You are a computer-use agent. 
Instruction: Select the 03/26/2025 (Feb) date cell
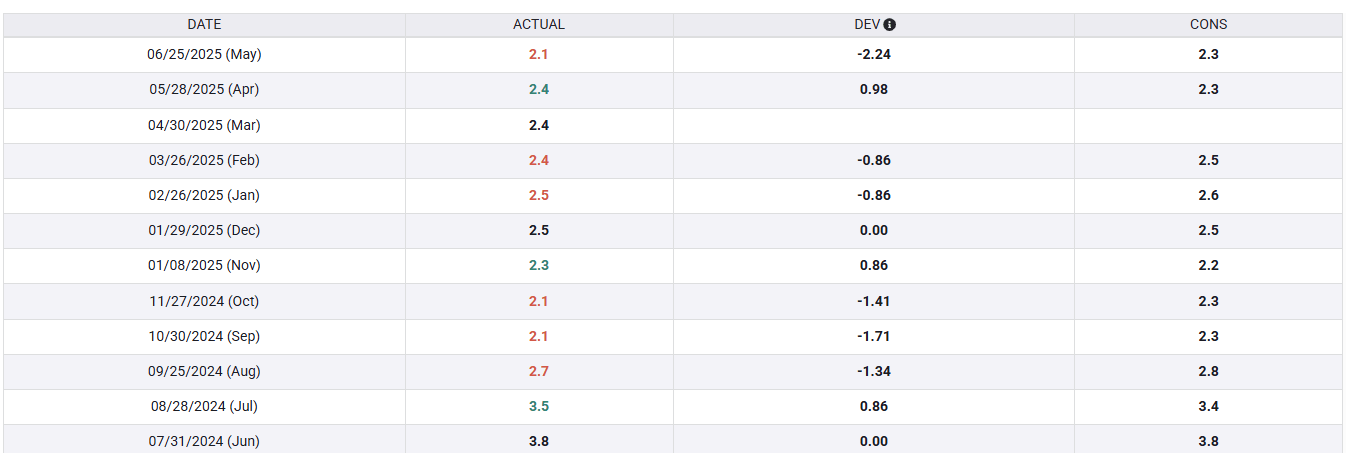(x=204, y=160)
